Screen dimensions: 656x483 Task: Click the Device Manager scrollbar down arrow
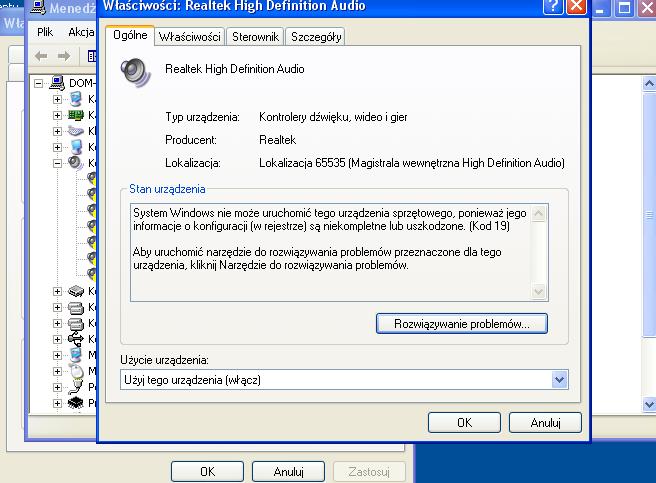tap(649, 404)
